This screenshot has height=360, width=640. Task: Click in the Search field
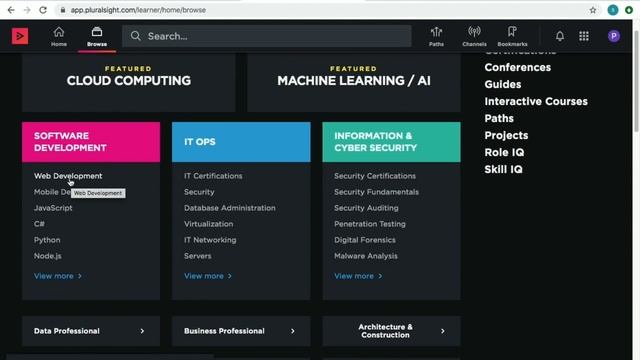tap(267, 36)
